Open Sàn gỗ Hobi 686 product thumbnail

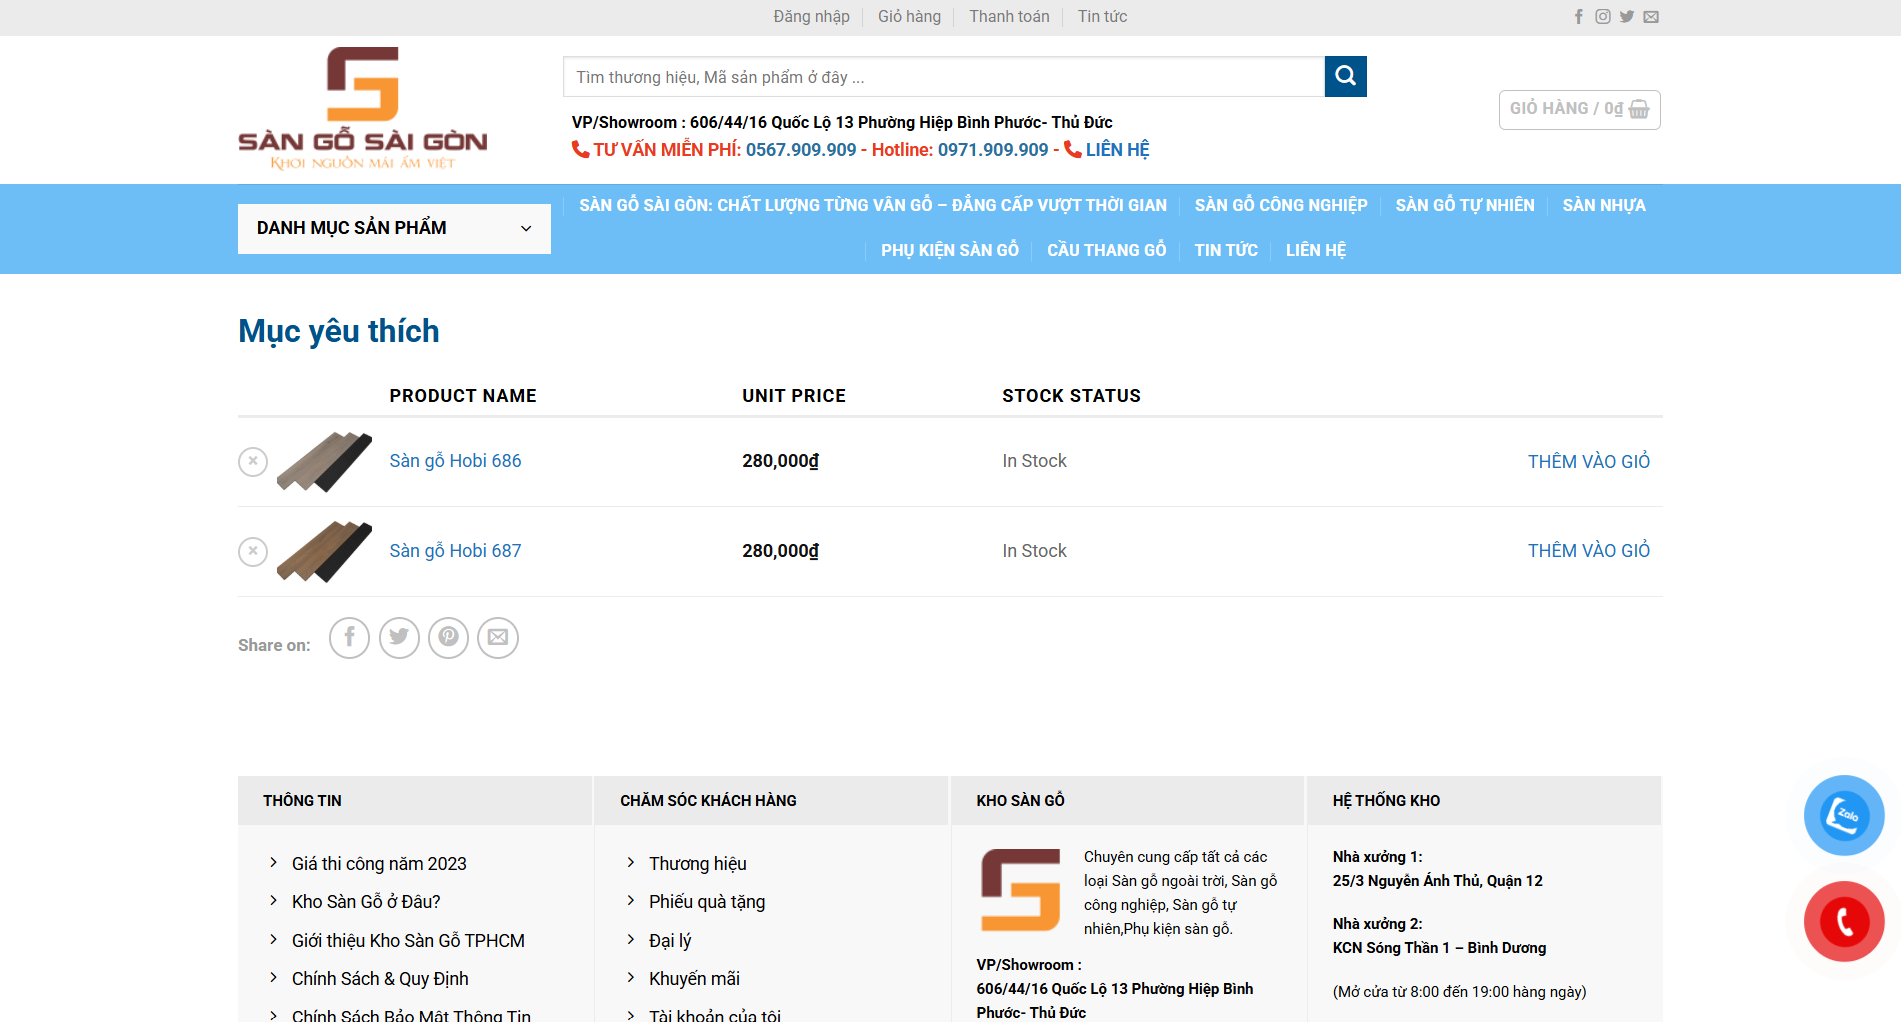tap(324, 462)
